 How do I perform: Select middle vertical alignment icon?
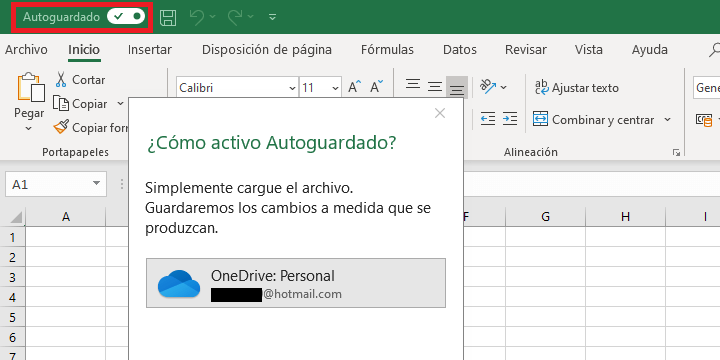point(435,87)
